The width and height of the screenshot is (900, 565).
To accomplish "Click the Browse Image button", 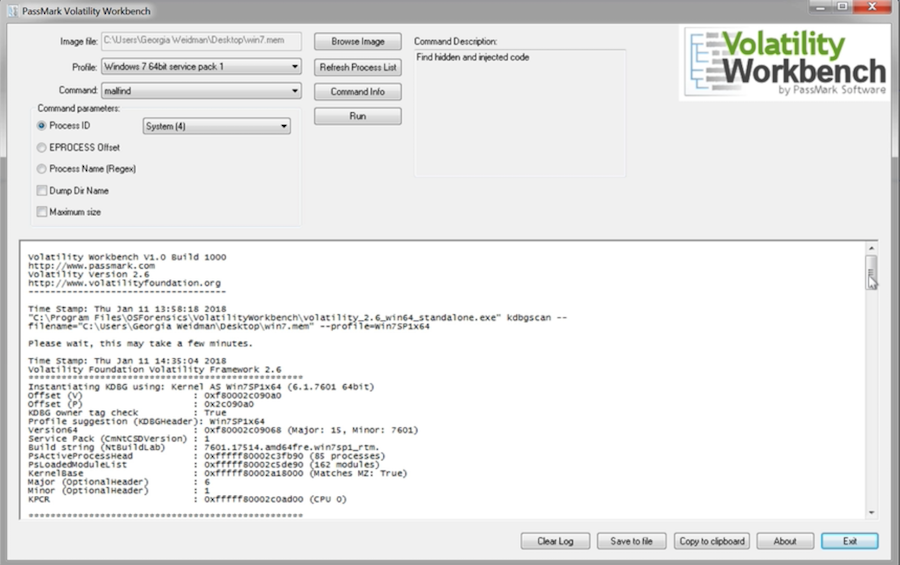I will (358, 41).
